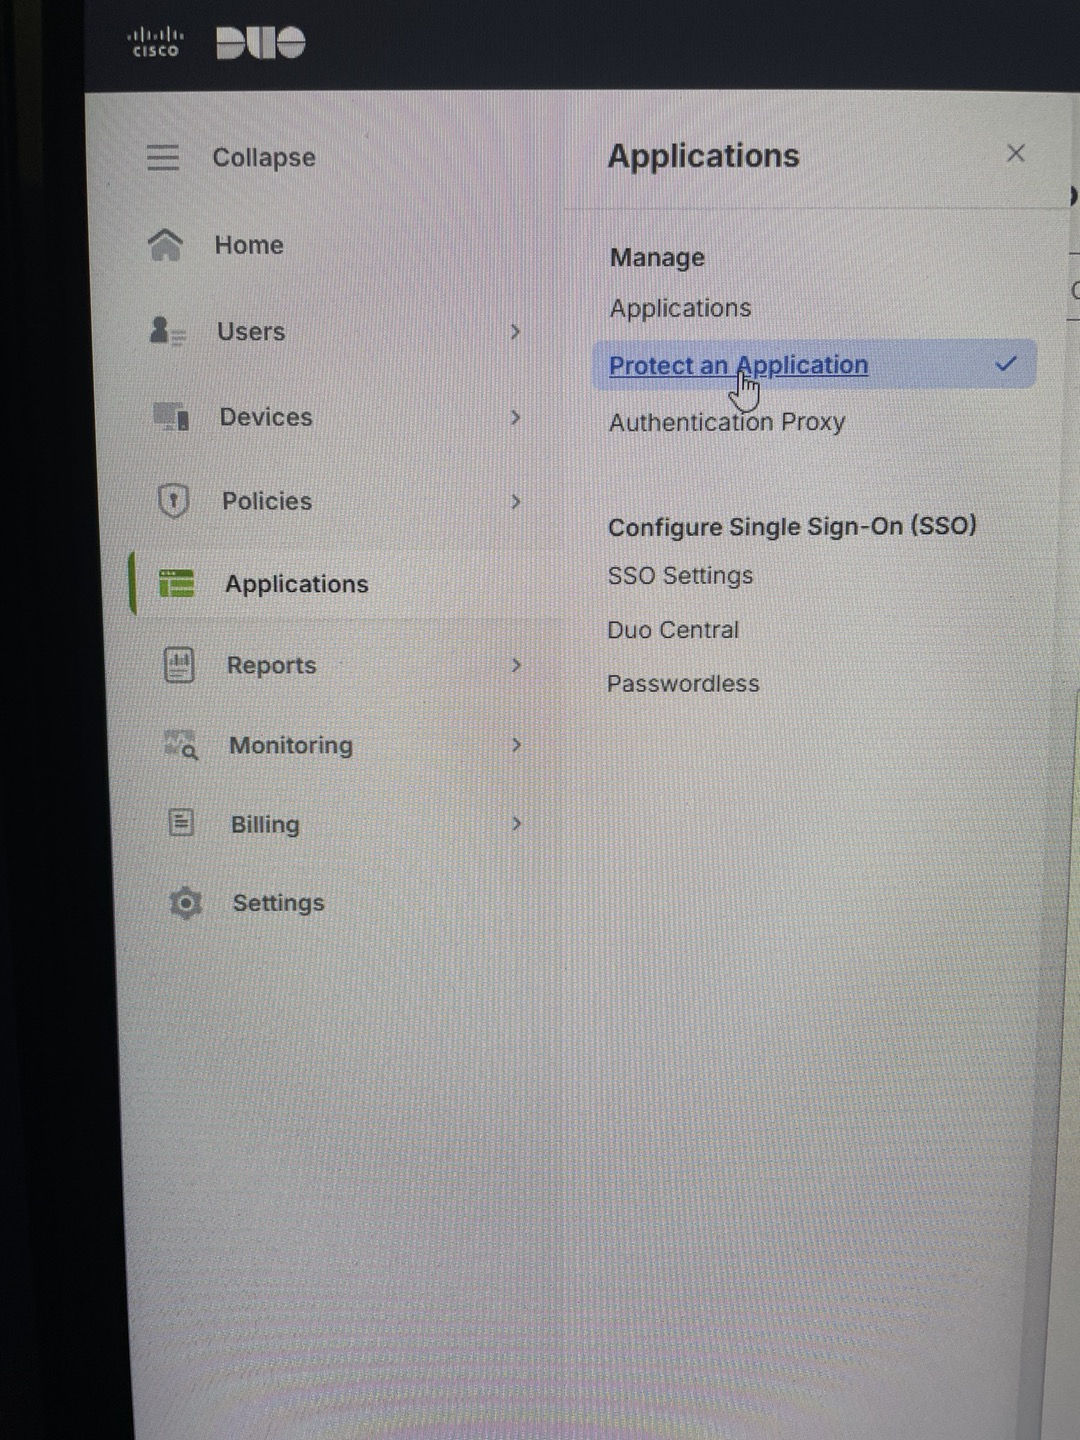Expand the Devices submenu chevron
The height and width of the screenshot is (1440, 1080).
click(x=516, y=417)
